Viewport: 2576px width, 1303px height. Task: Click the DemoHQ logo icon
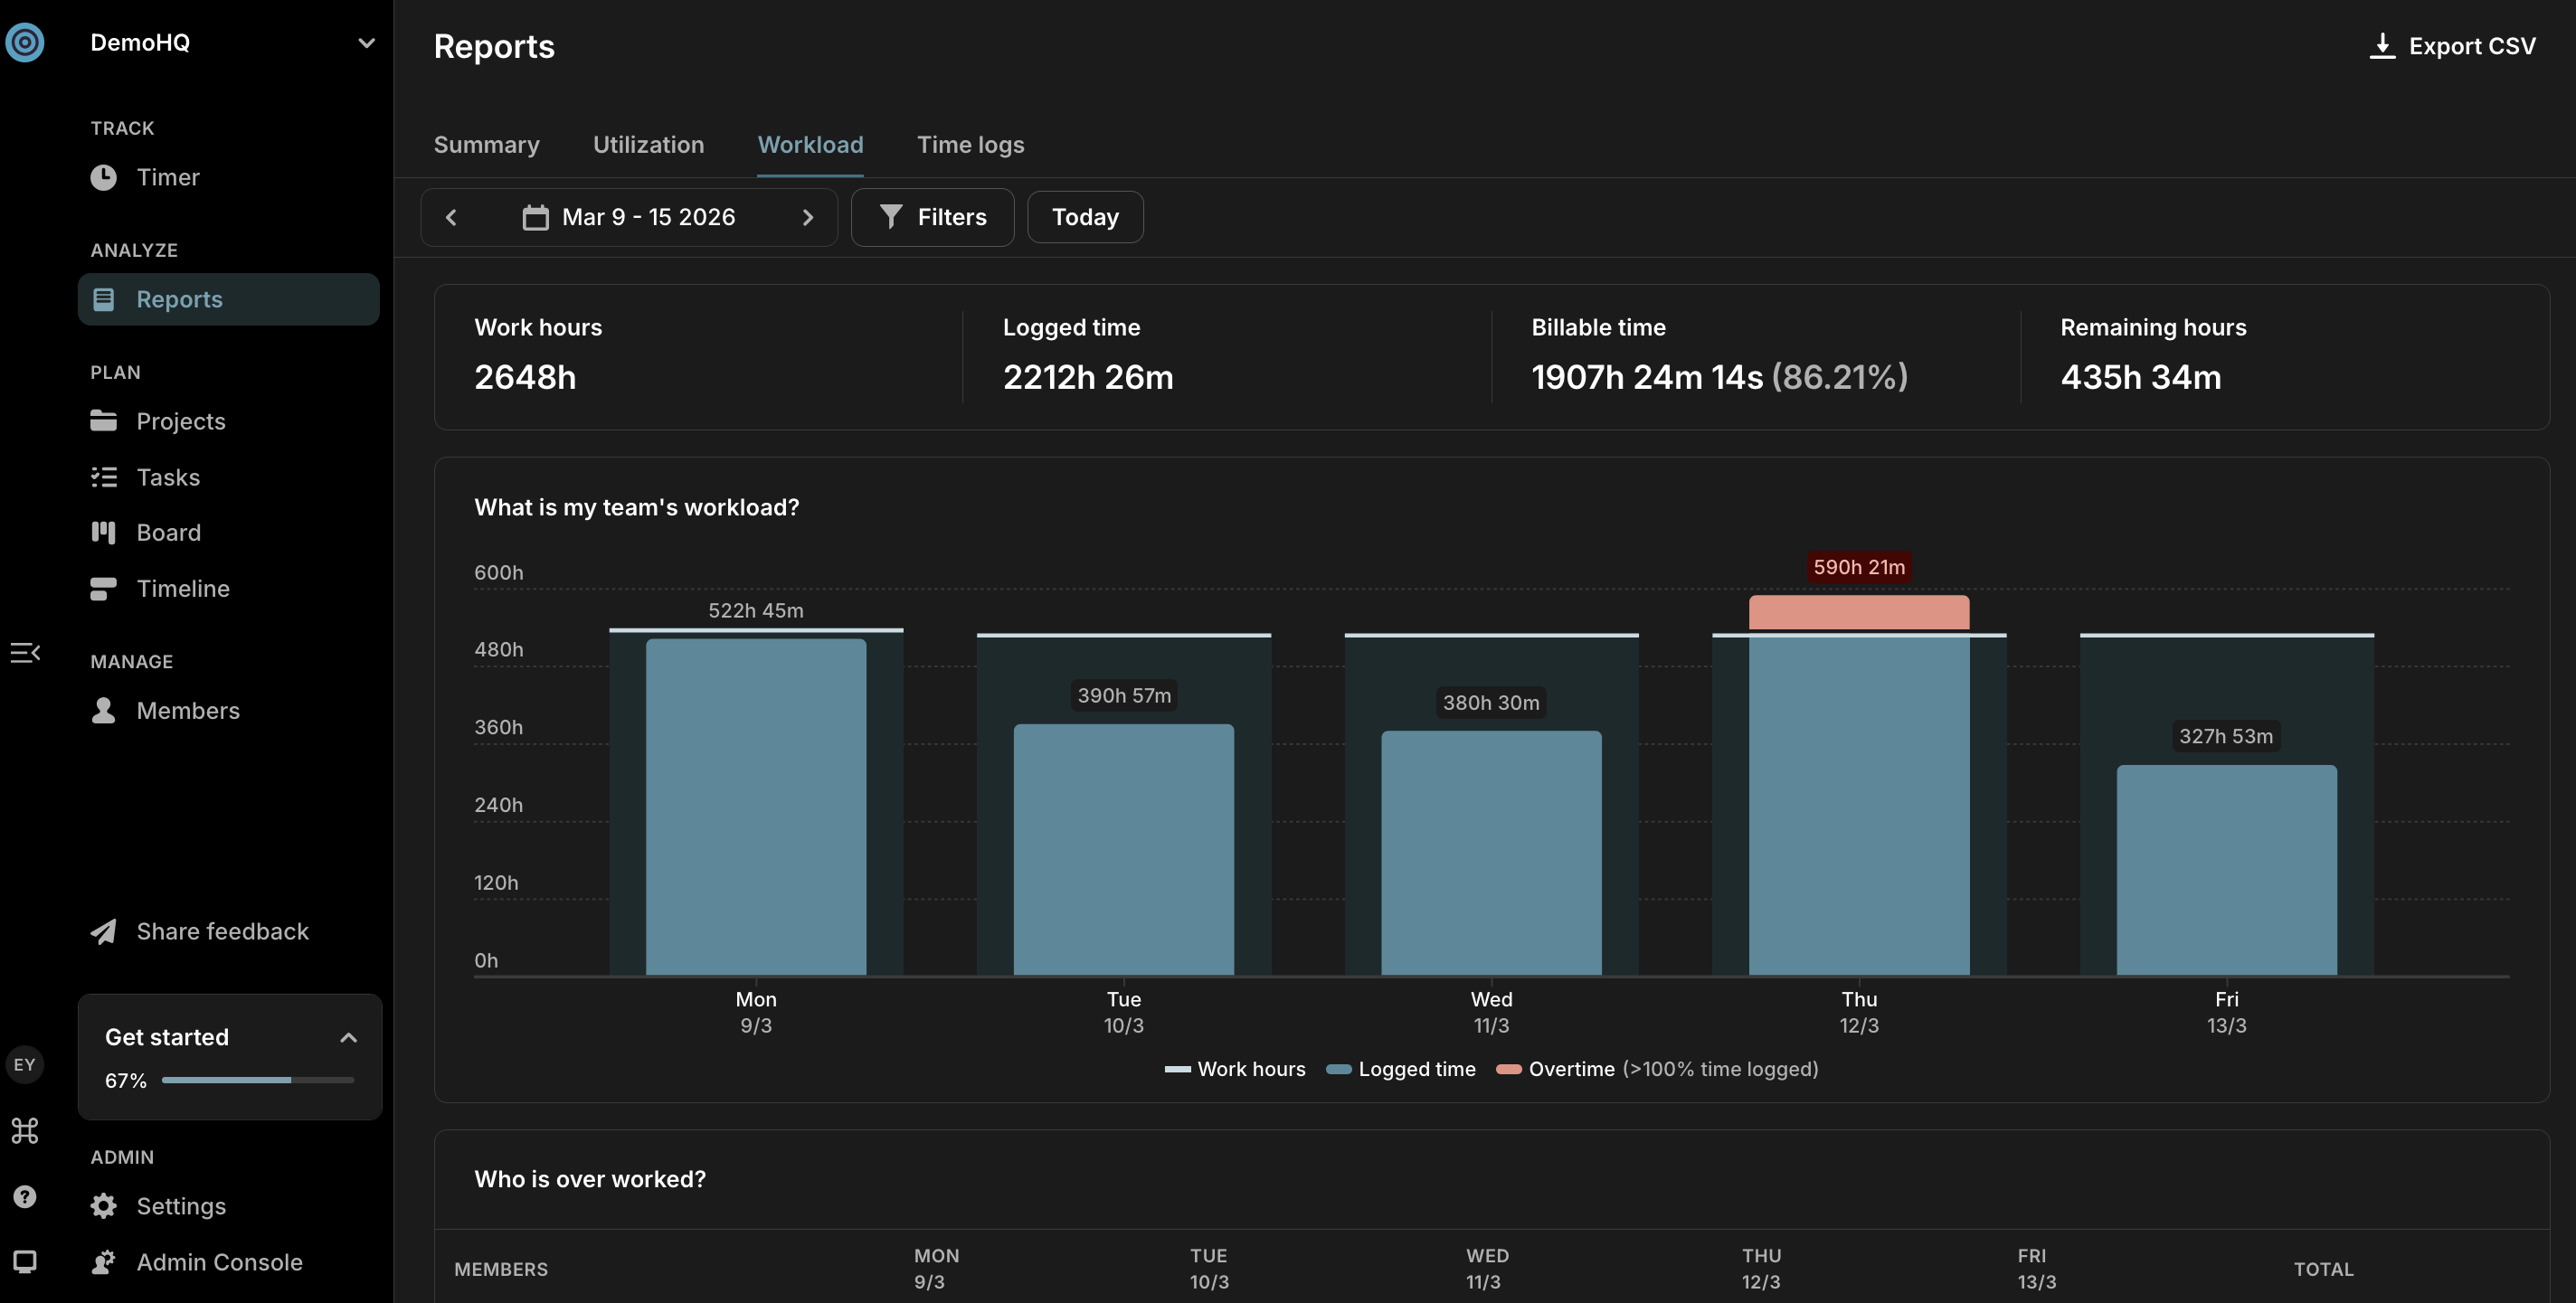point(25,42)
